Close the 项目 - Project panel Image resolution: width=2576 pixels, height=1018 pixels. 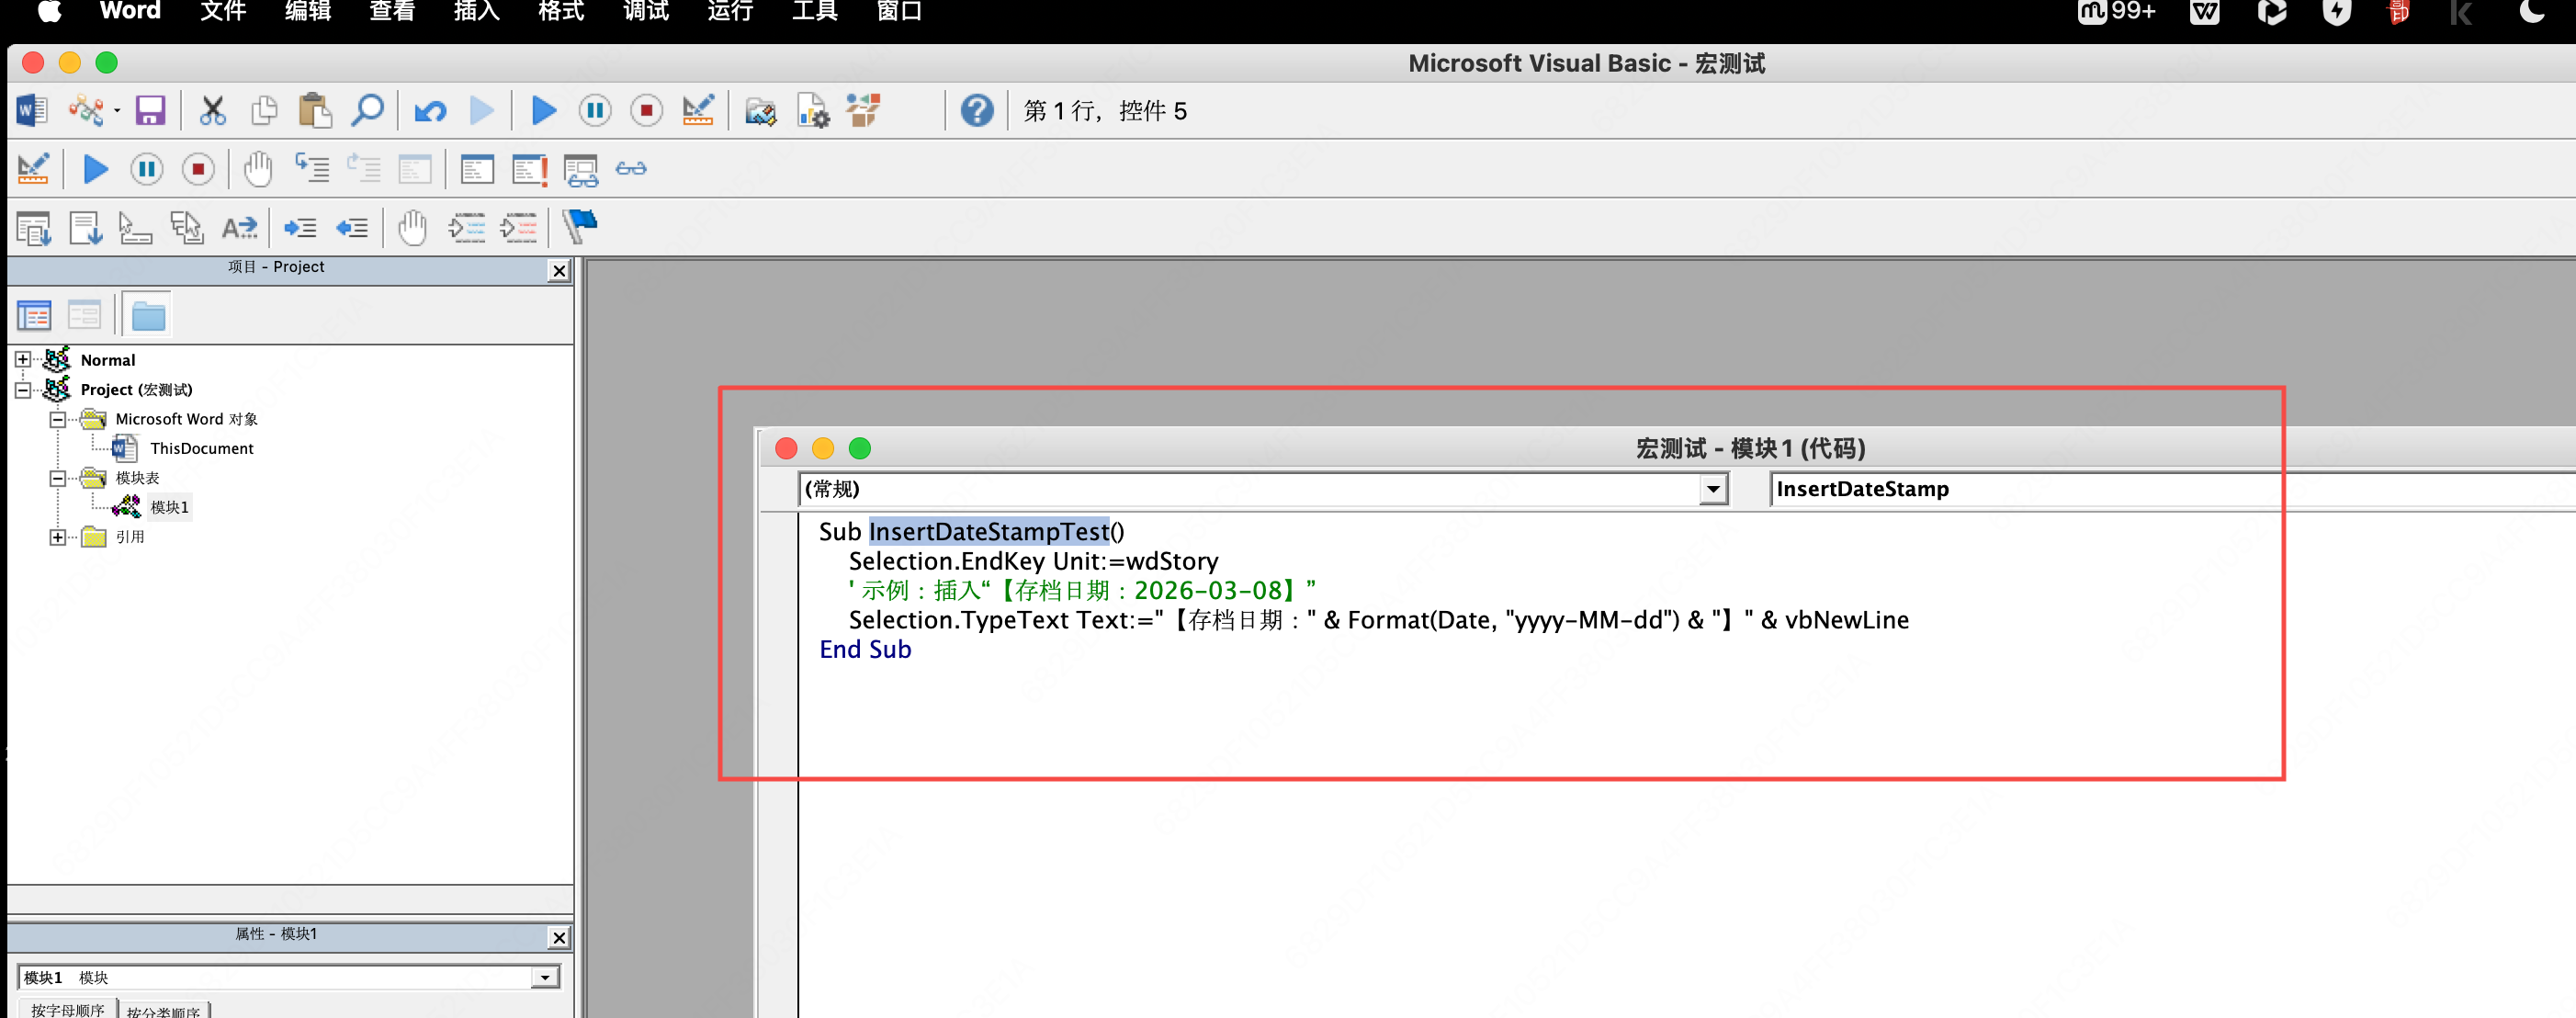(559, 270)
